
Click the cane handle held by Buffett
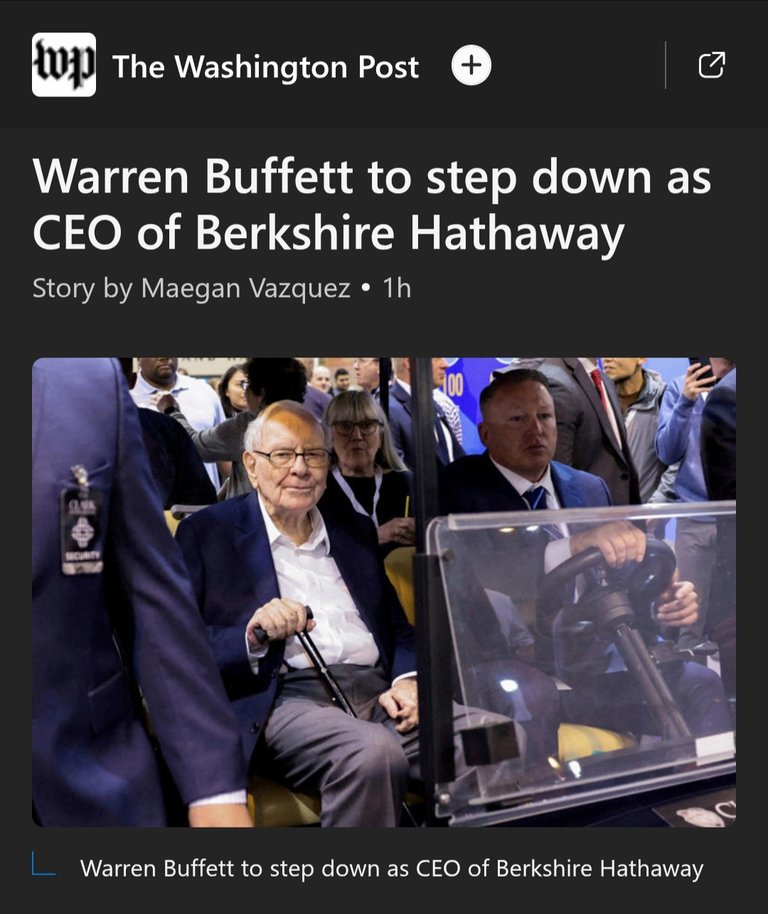(x=284, y=622)
